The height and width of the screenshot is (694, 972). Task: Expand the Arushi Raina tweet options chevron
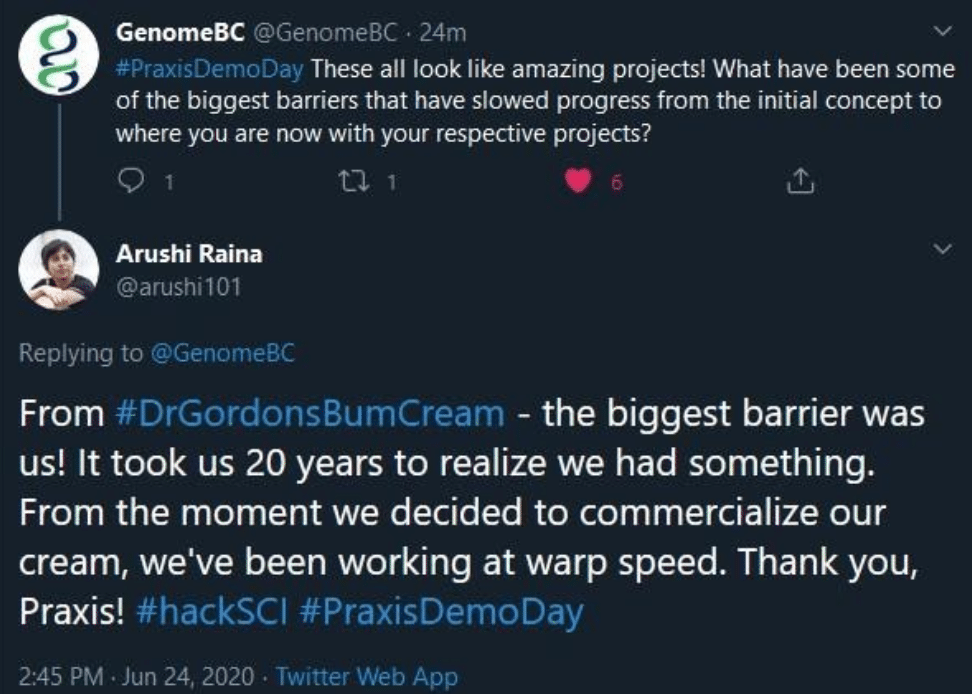941,249
